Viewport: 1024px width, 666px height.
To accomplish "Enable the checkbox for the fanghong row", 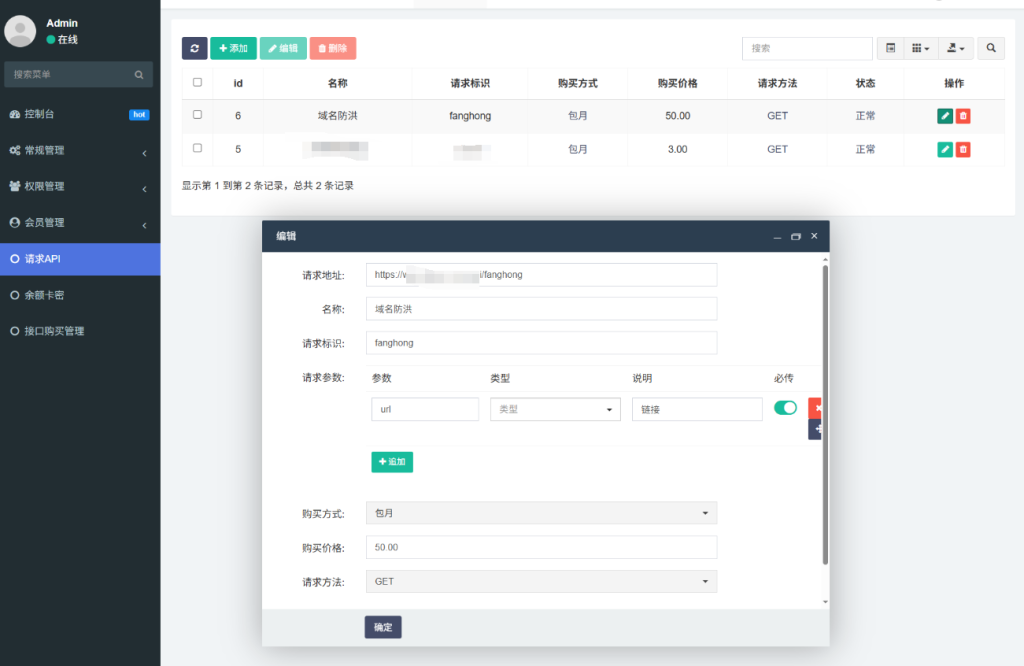I will click(x=197, y=115).
